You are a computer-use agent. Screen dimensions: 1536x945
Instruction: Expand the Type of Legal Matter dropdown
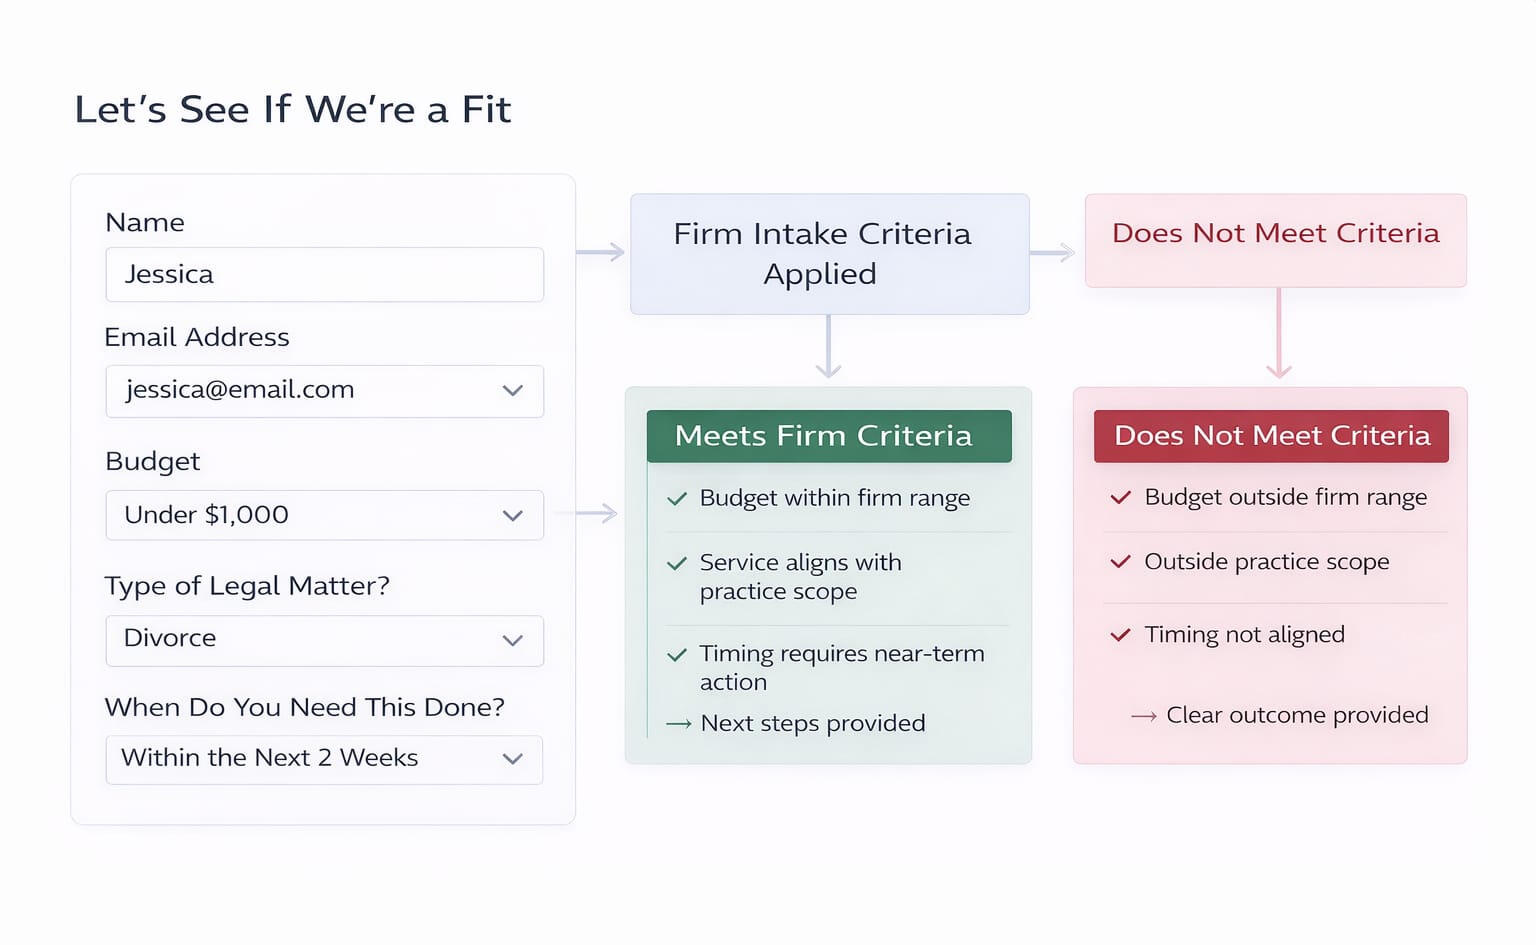(324, 640)
